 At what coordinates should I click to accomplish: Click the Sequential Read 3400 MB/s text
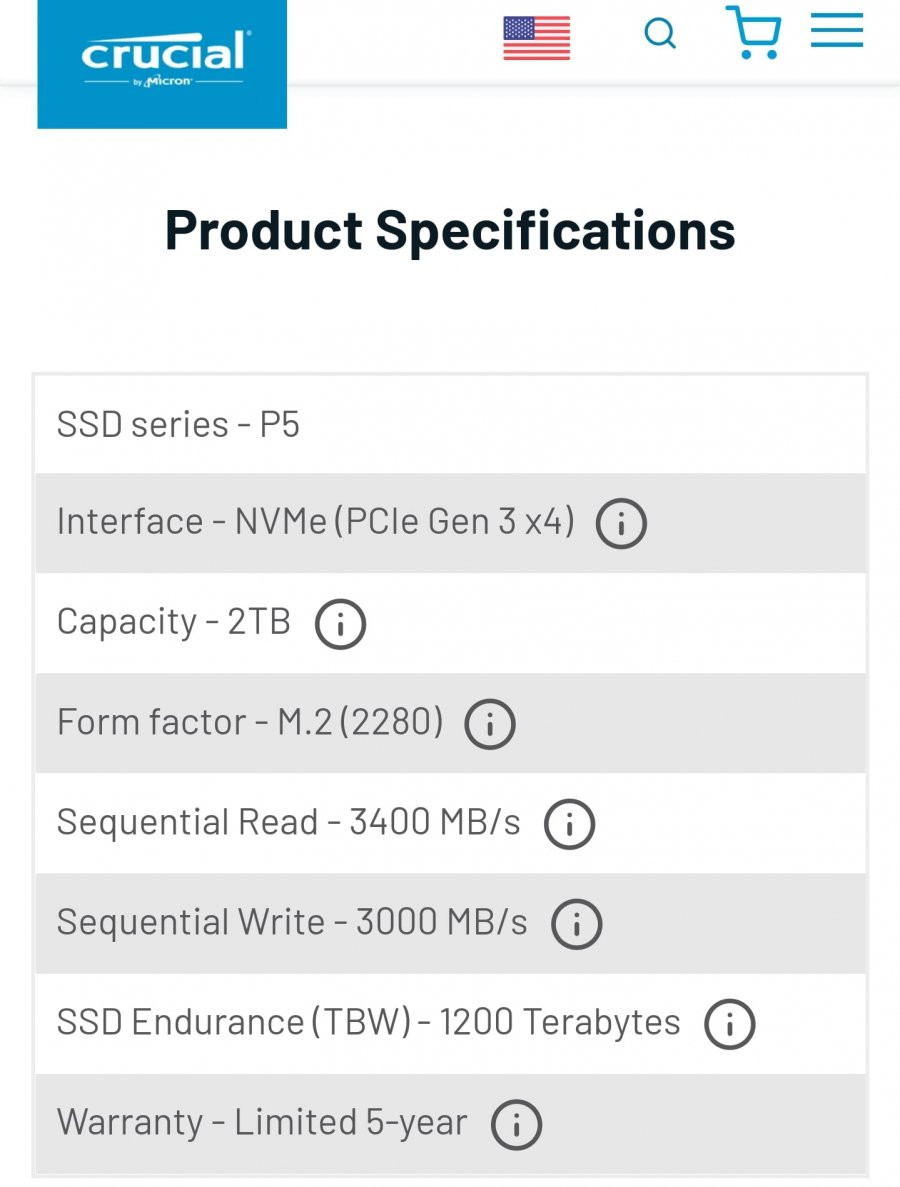click(x=288, y=822)
